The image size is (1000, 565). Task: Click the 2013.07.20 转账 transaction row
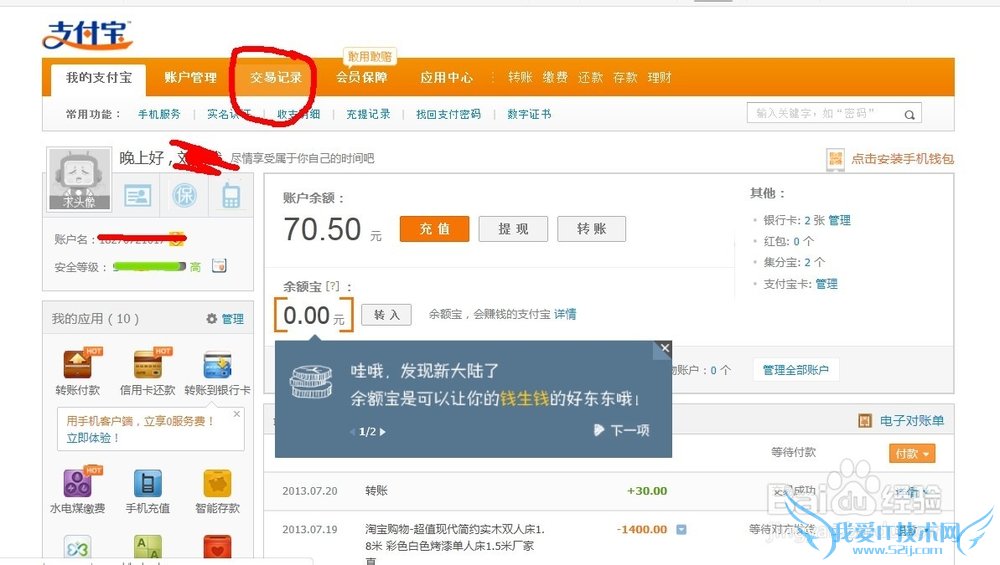point(609,491)
